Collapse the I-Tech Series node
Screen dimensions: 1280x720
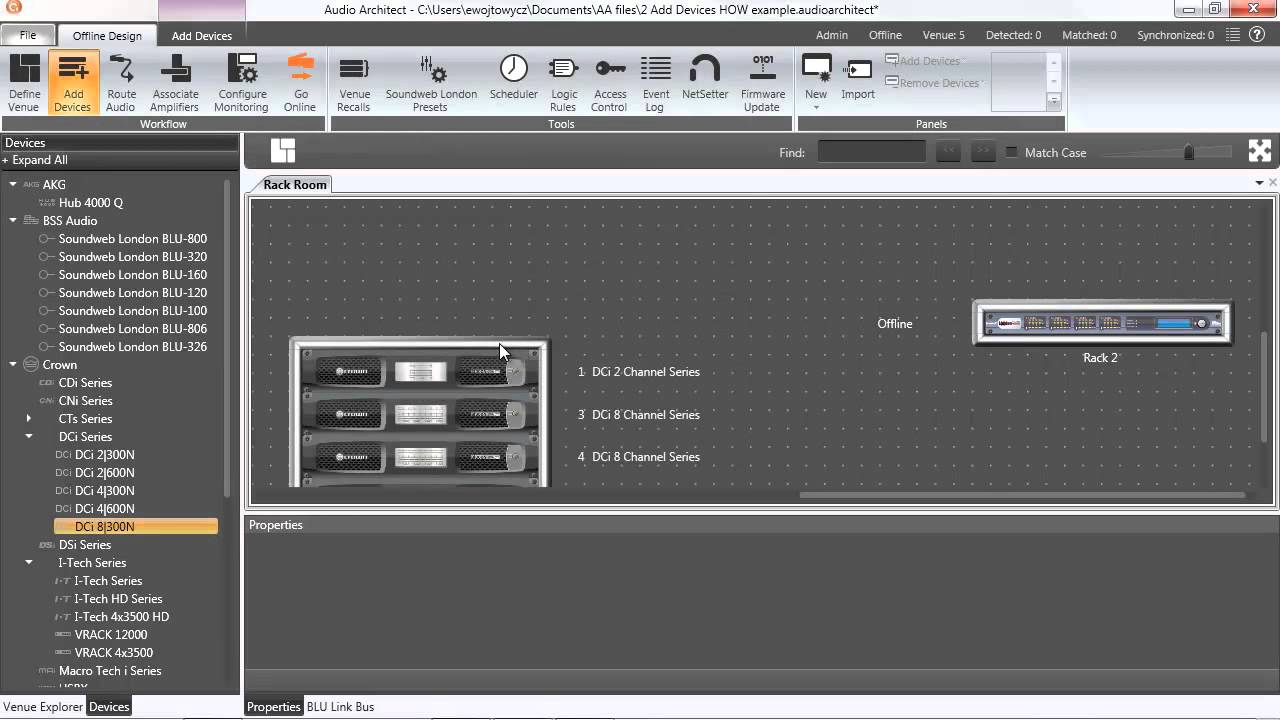(x=29, y=563)
